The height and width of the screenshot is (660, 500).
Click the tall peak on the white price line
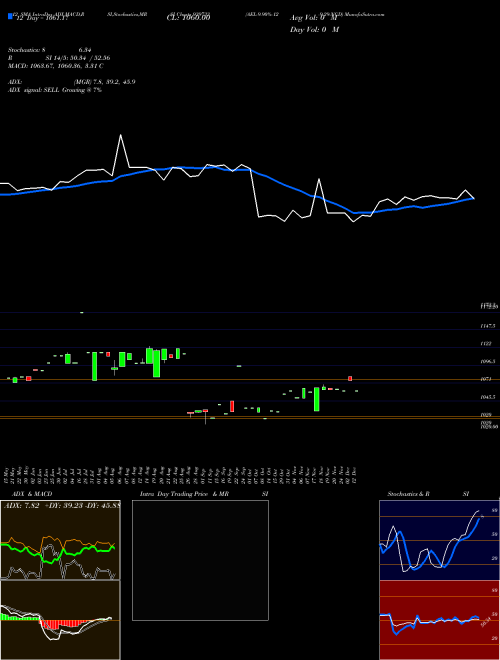point(121,136)
